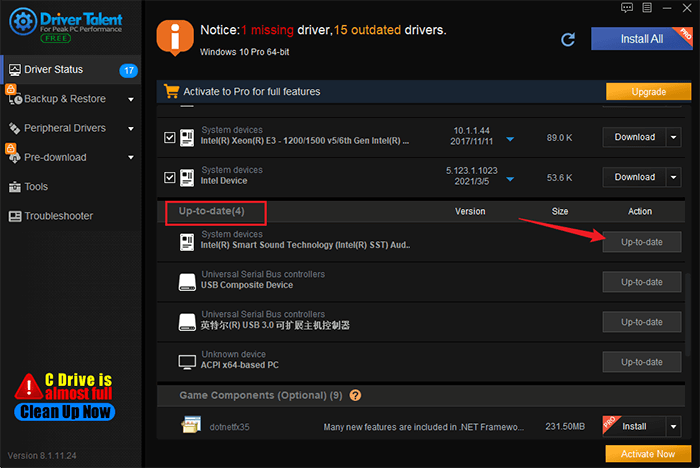Viewport: 700px width, 468px height.
Task: Open Pre-download section
Action: pyautogui.click(x=71, y=158)
